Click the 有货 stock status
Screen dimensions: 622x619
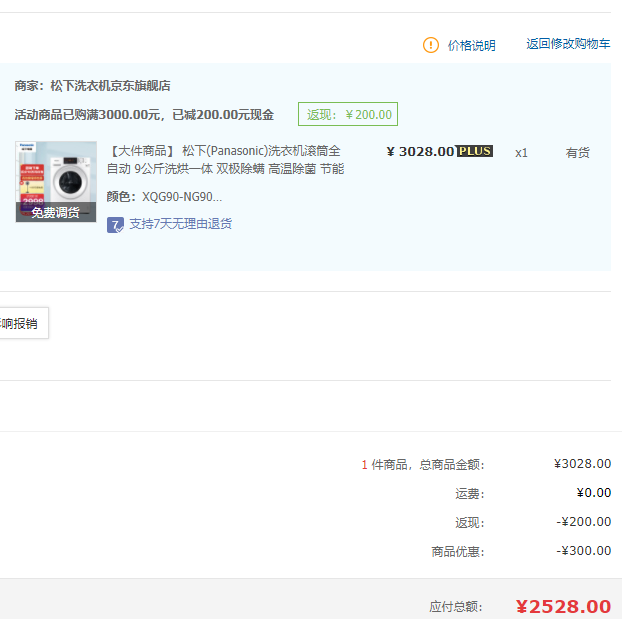(578, 153)
